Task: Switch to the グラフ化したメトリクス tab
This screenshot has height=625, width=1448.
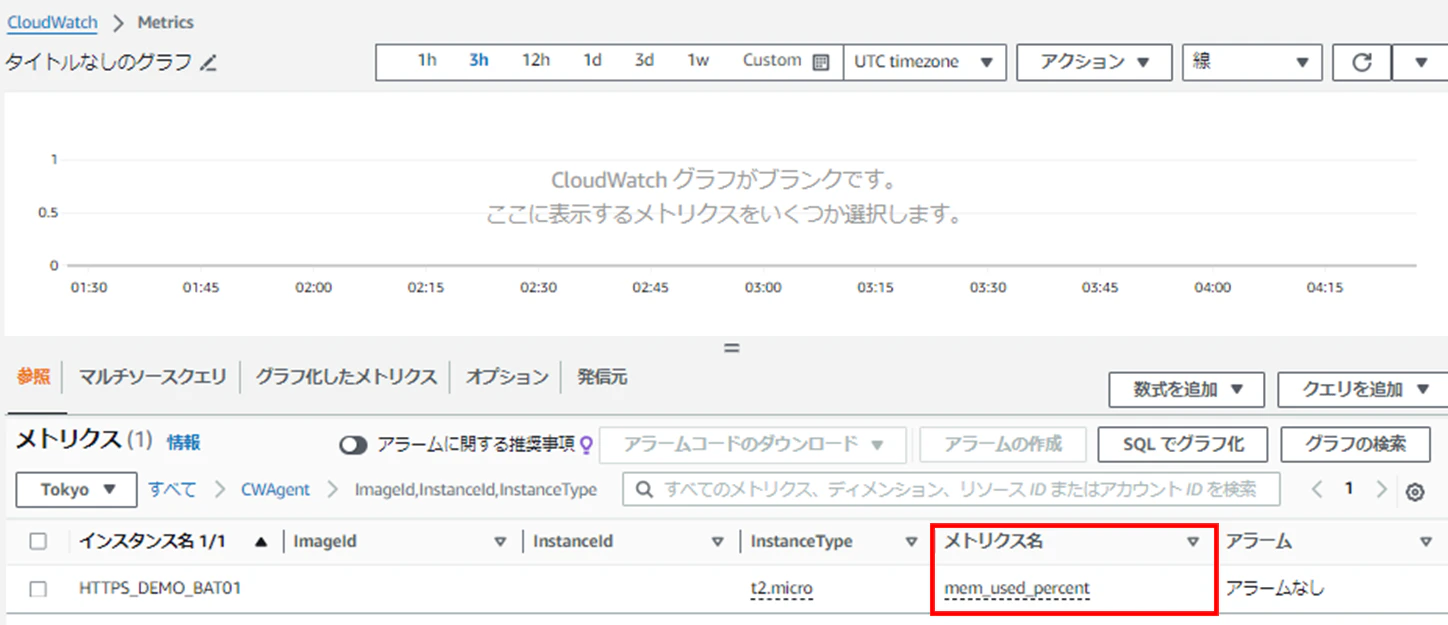Action: [x=346, y=377]
